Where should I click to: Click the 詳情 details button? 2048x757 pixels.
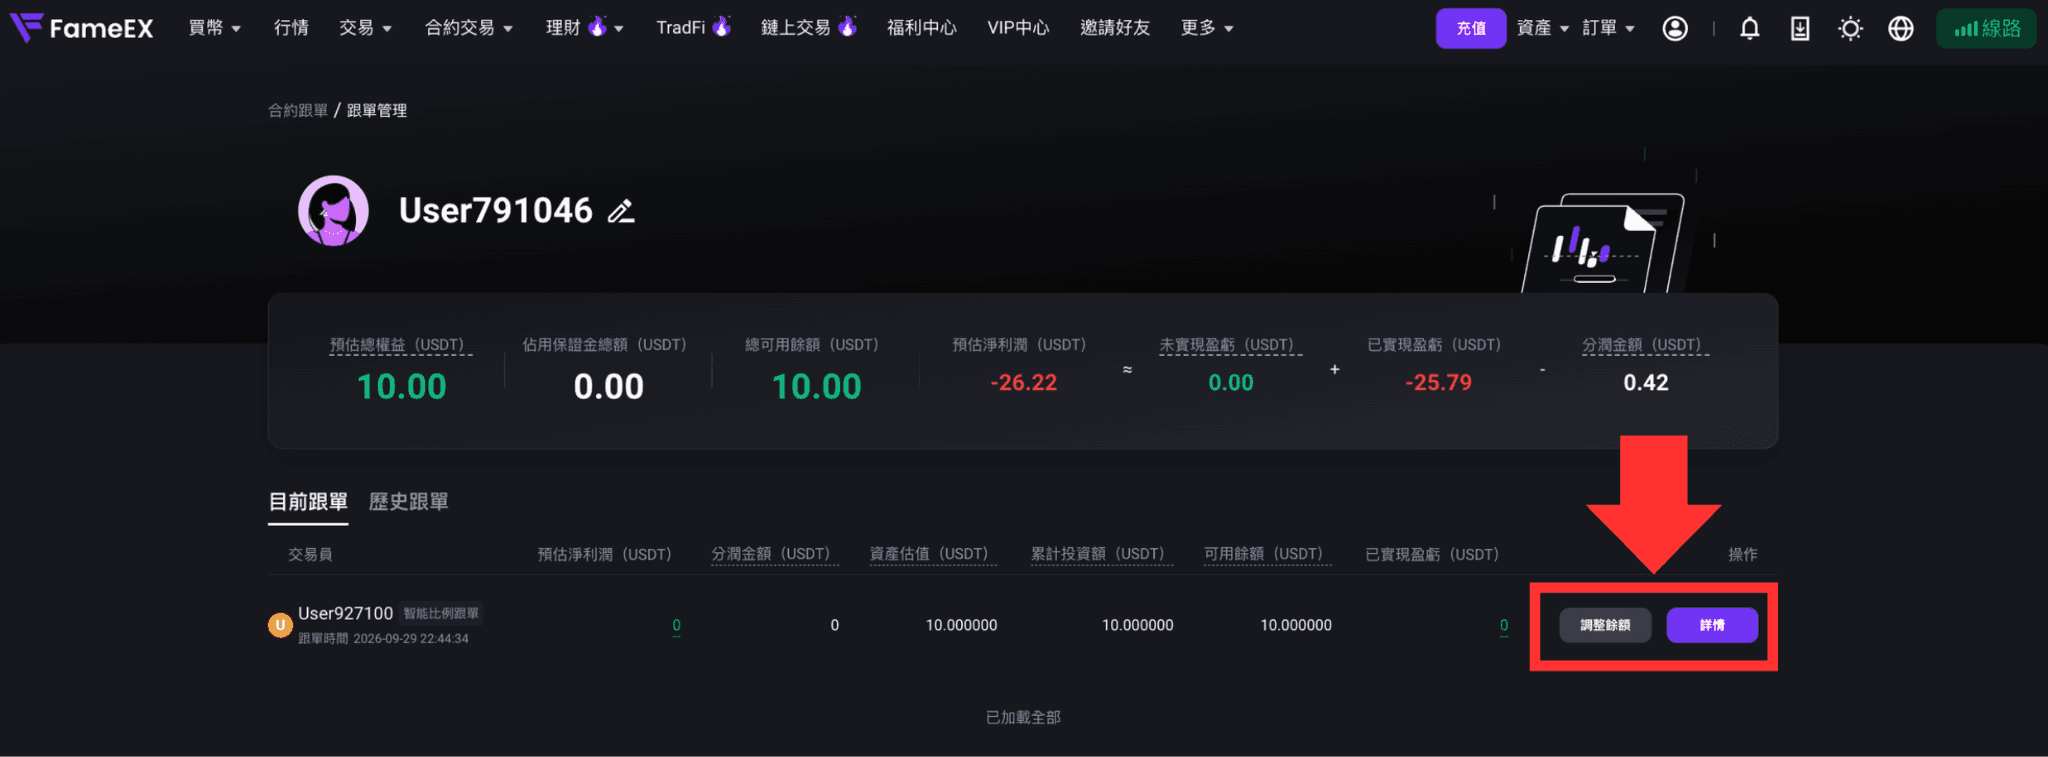tap(1712, 625)
